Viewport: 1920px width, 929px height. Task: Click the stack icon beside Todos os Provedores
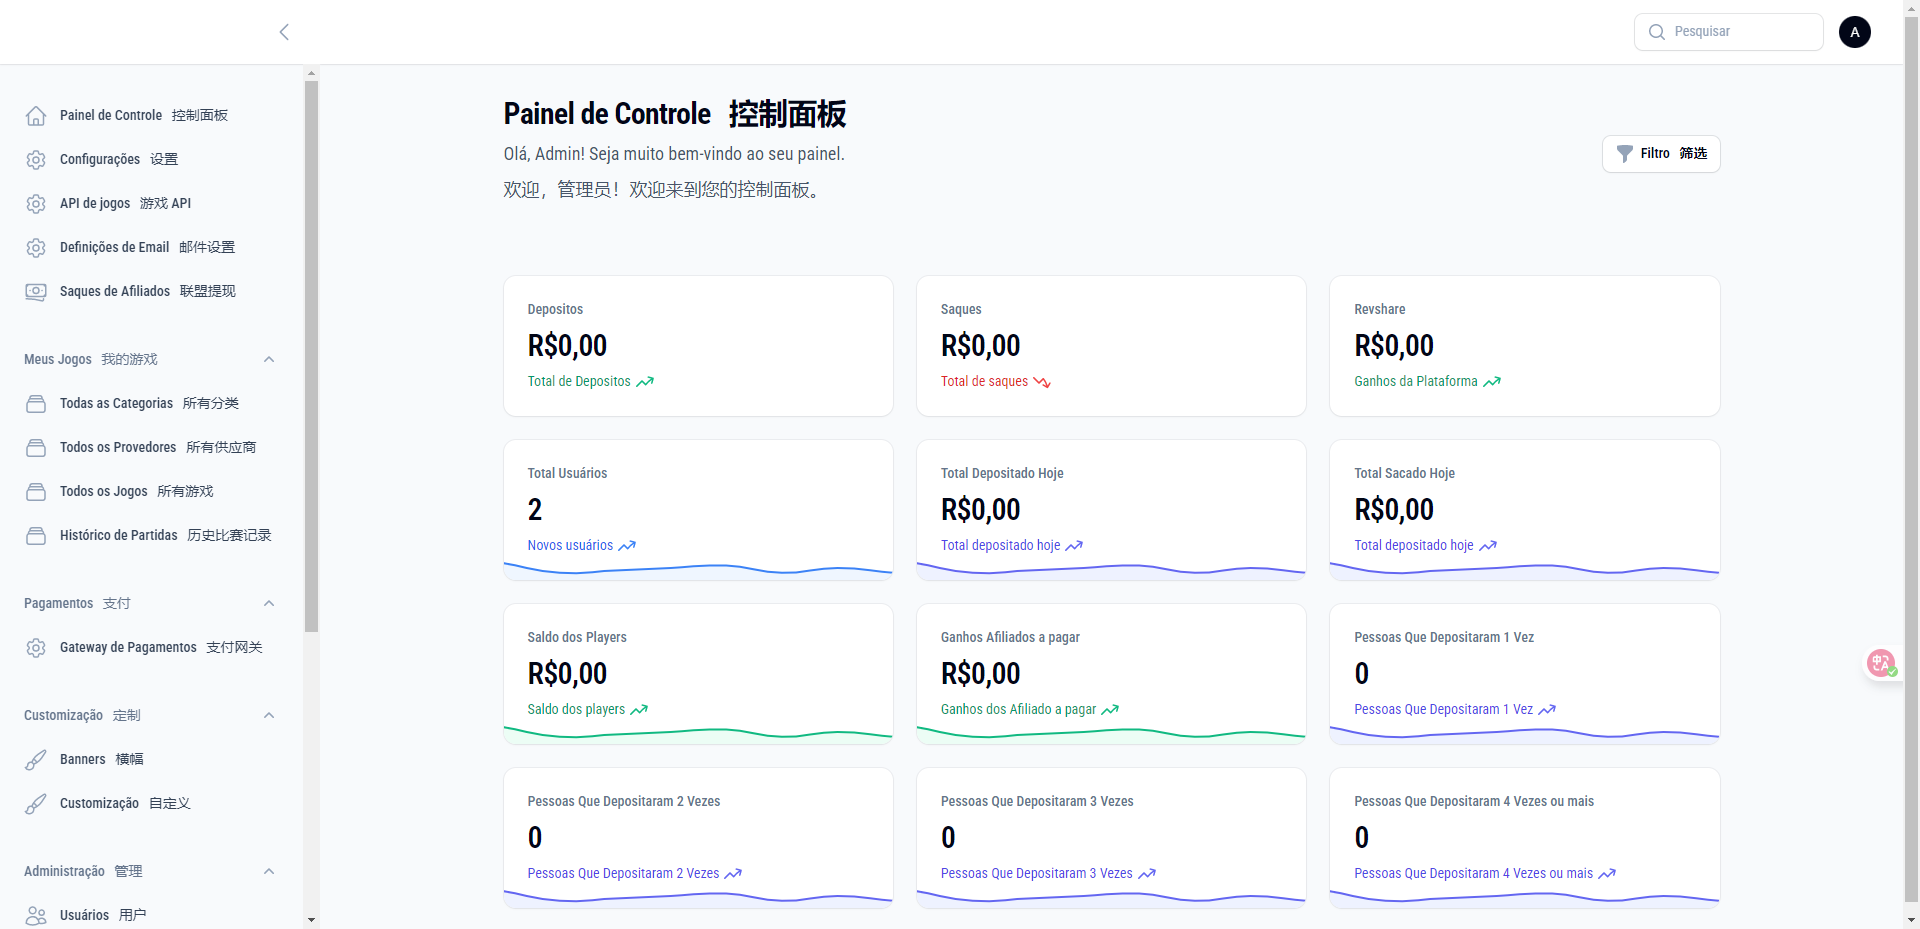(x=36, y=448)
